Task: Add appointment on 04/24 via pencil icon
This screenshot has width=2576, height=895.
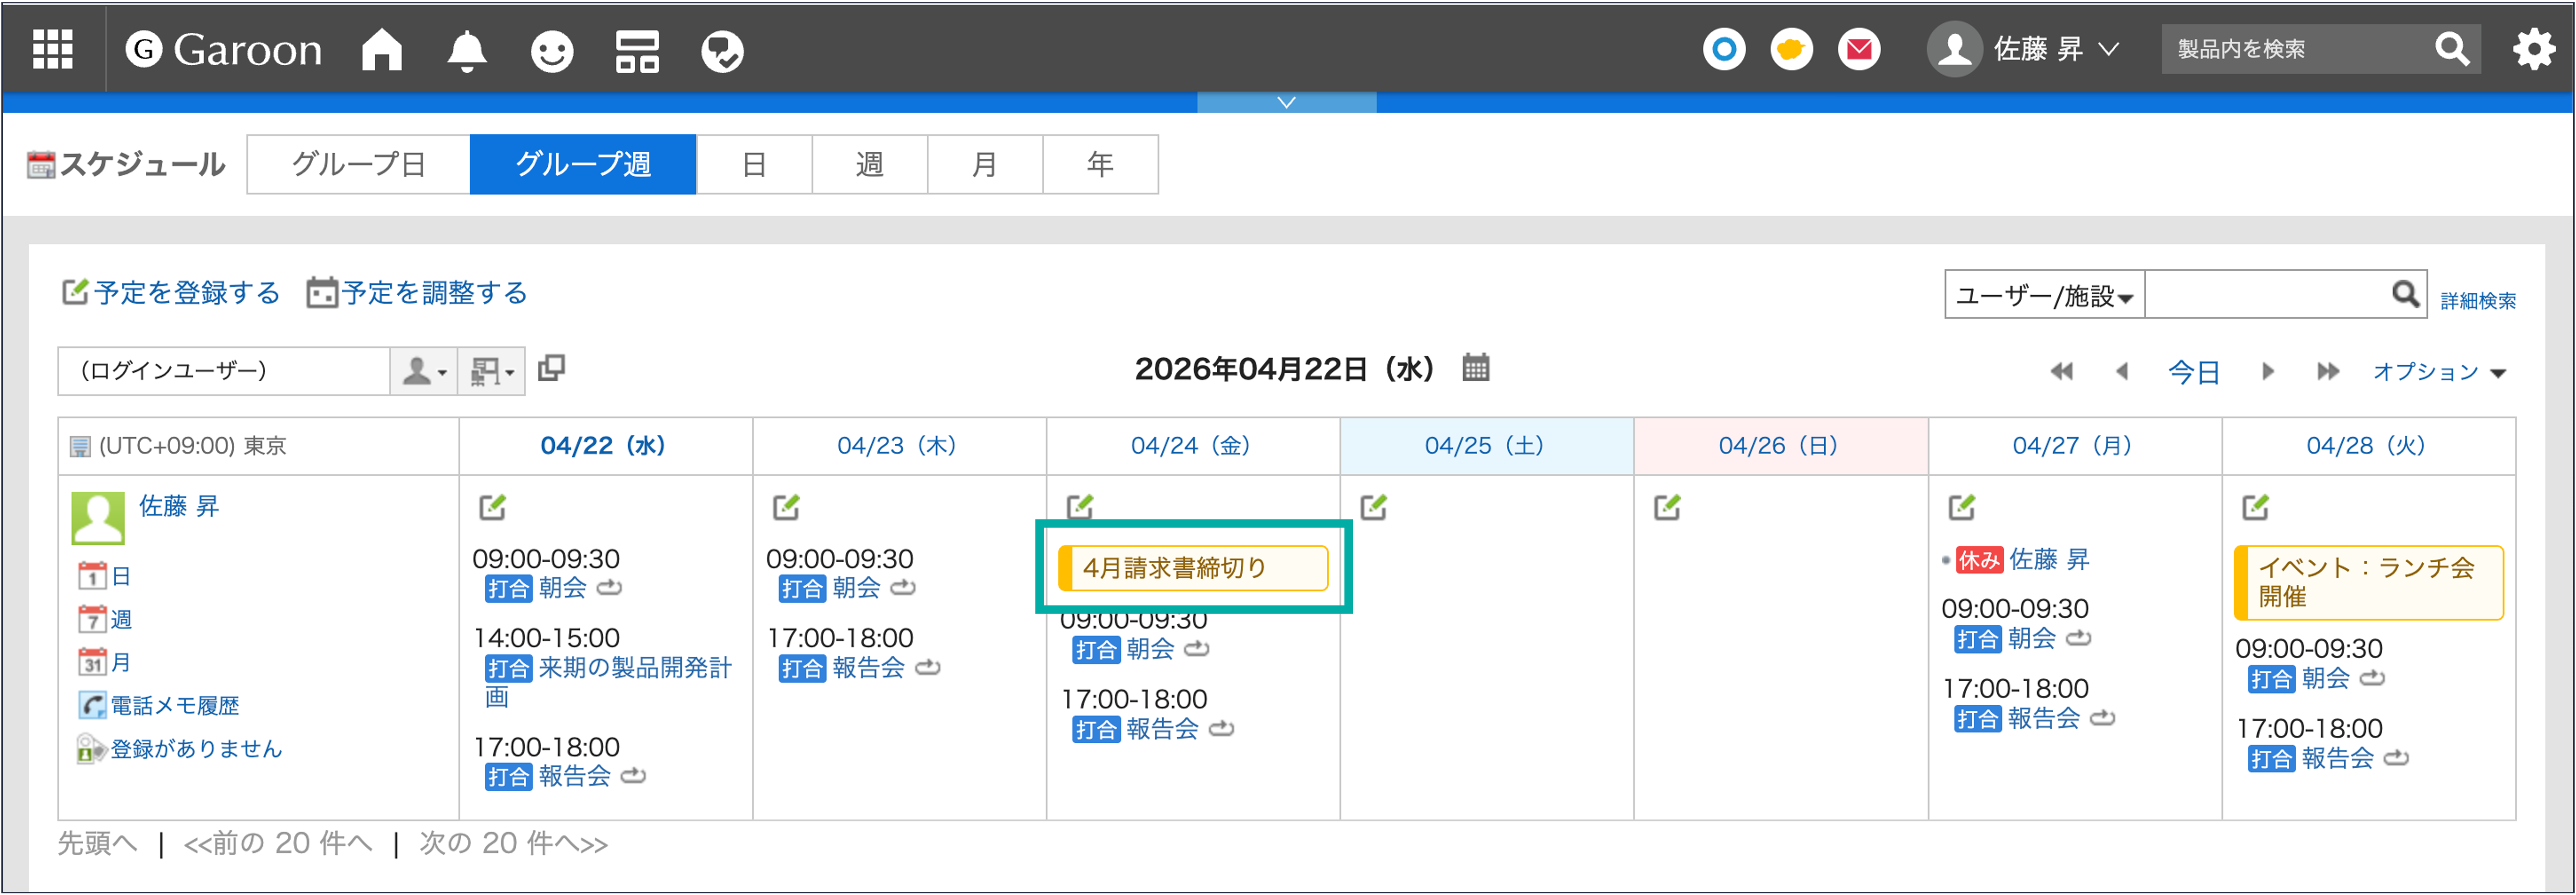Action: click(x=1080, y=507)
